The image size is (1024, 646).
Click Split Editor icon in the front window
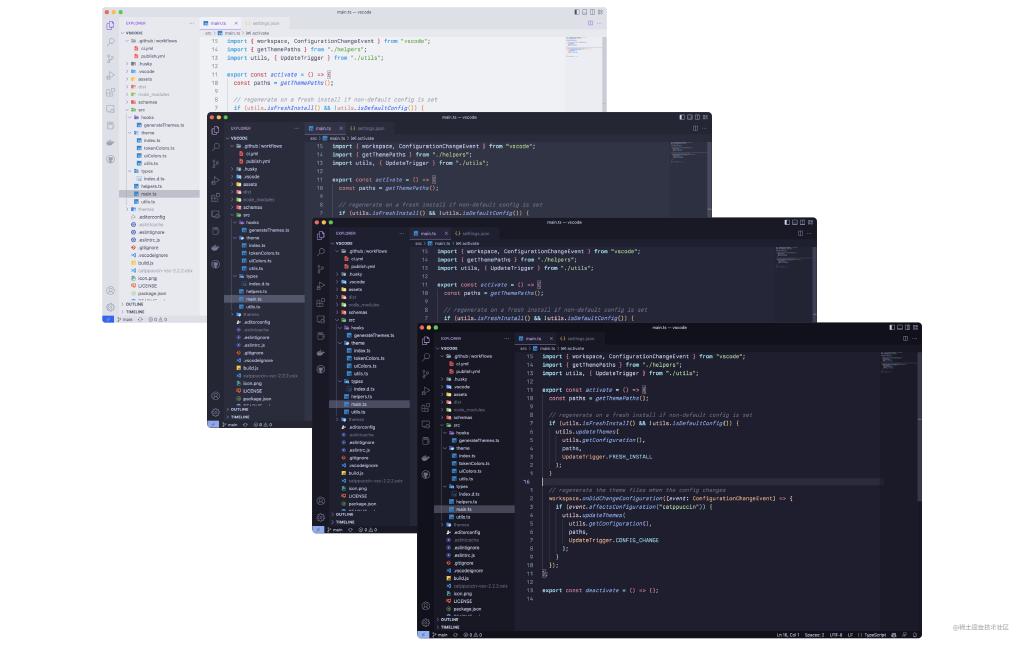coord(904,338)
